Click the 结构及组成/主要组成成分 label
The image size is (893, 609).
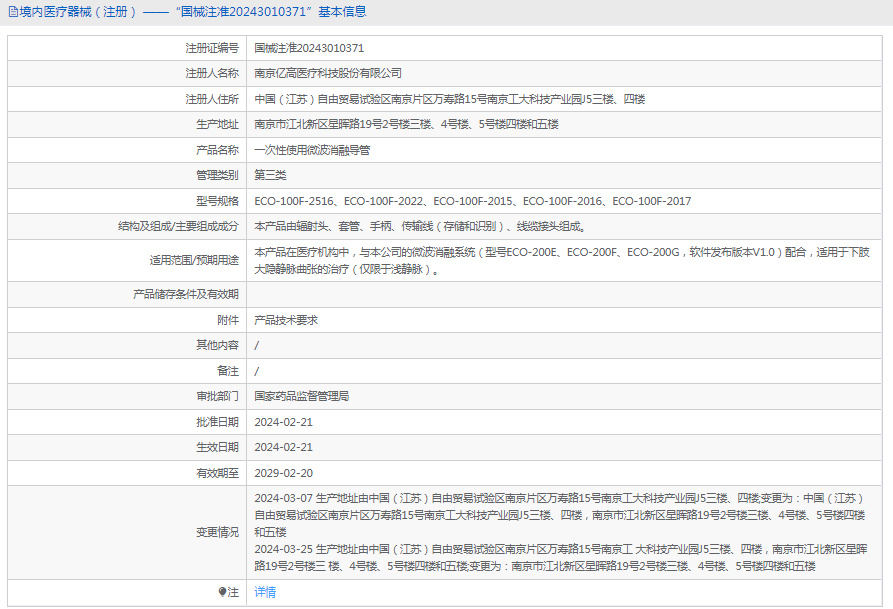click(178, 227)
